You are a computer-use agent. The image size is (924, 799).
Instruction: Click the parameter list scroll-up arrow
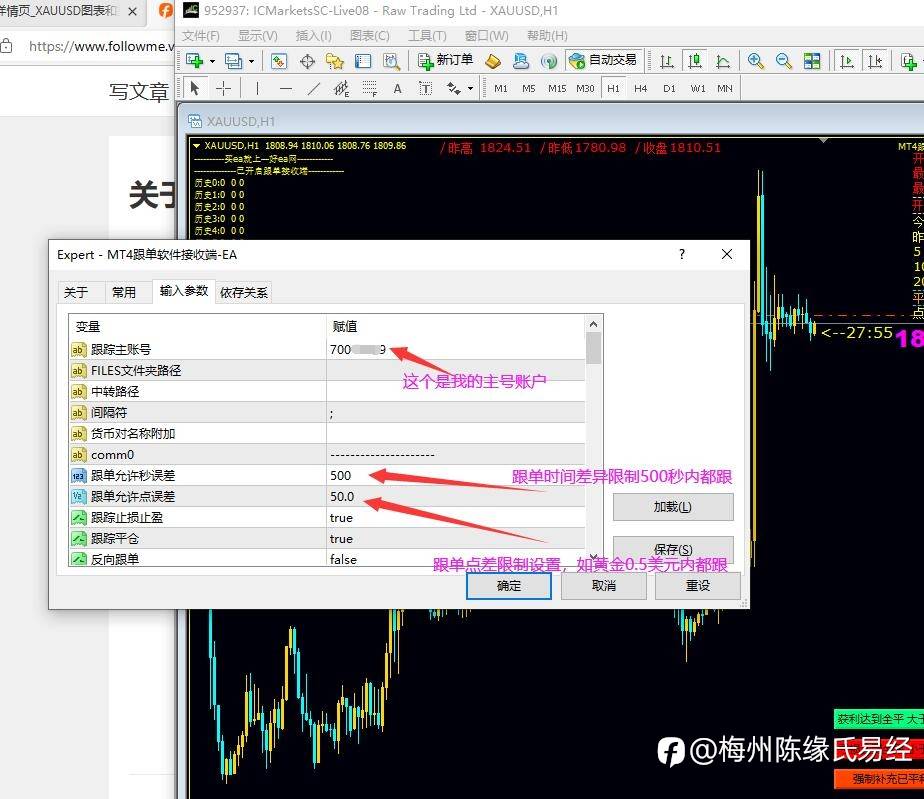pyautogui.click(x=593, y=324)
